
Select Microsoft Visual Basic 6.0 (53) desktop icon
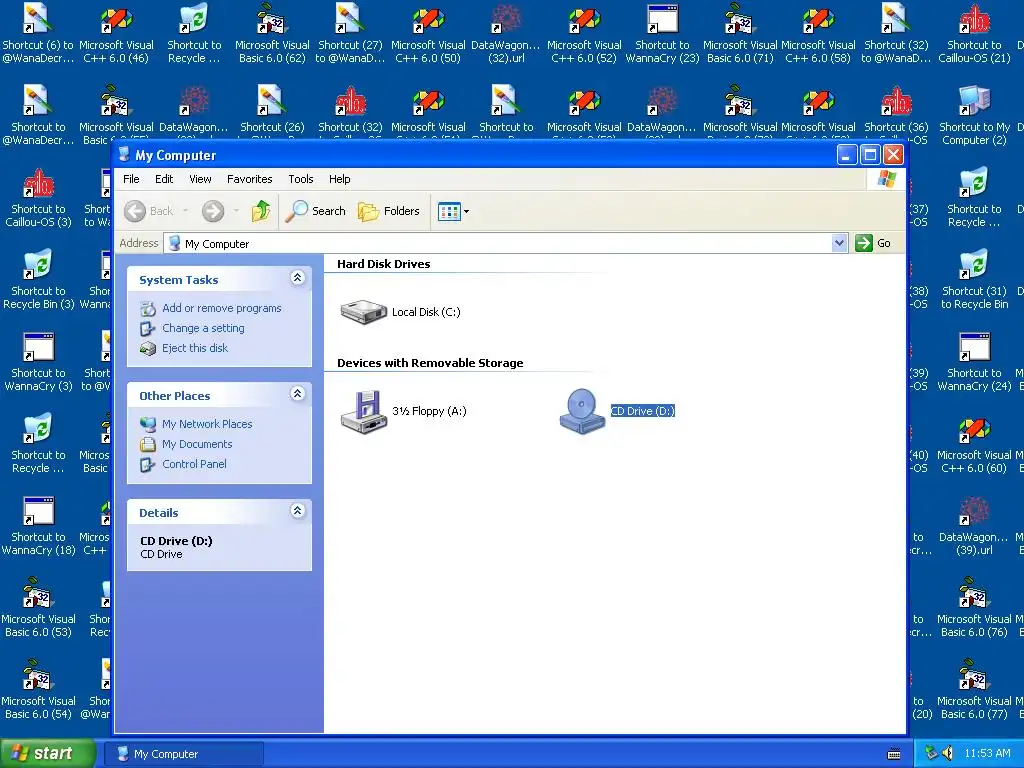(x=38, y=608)
